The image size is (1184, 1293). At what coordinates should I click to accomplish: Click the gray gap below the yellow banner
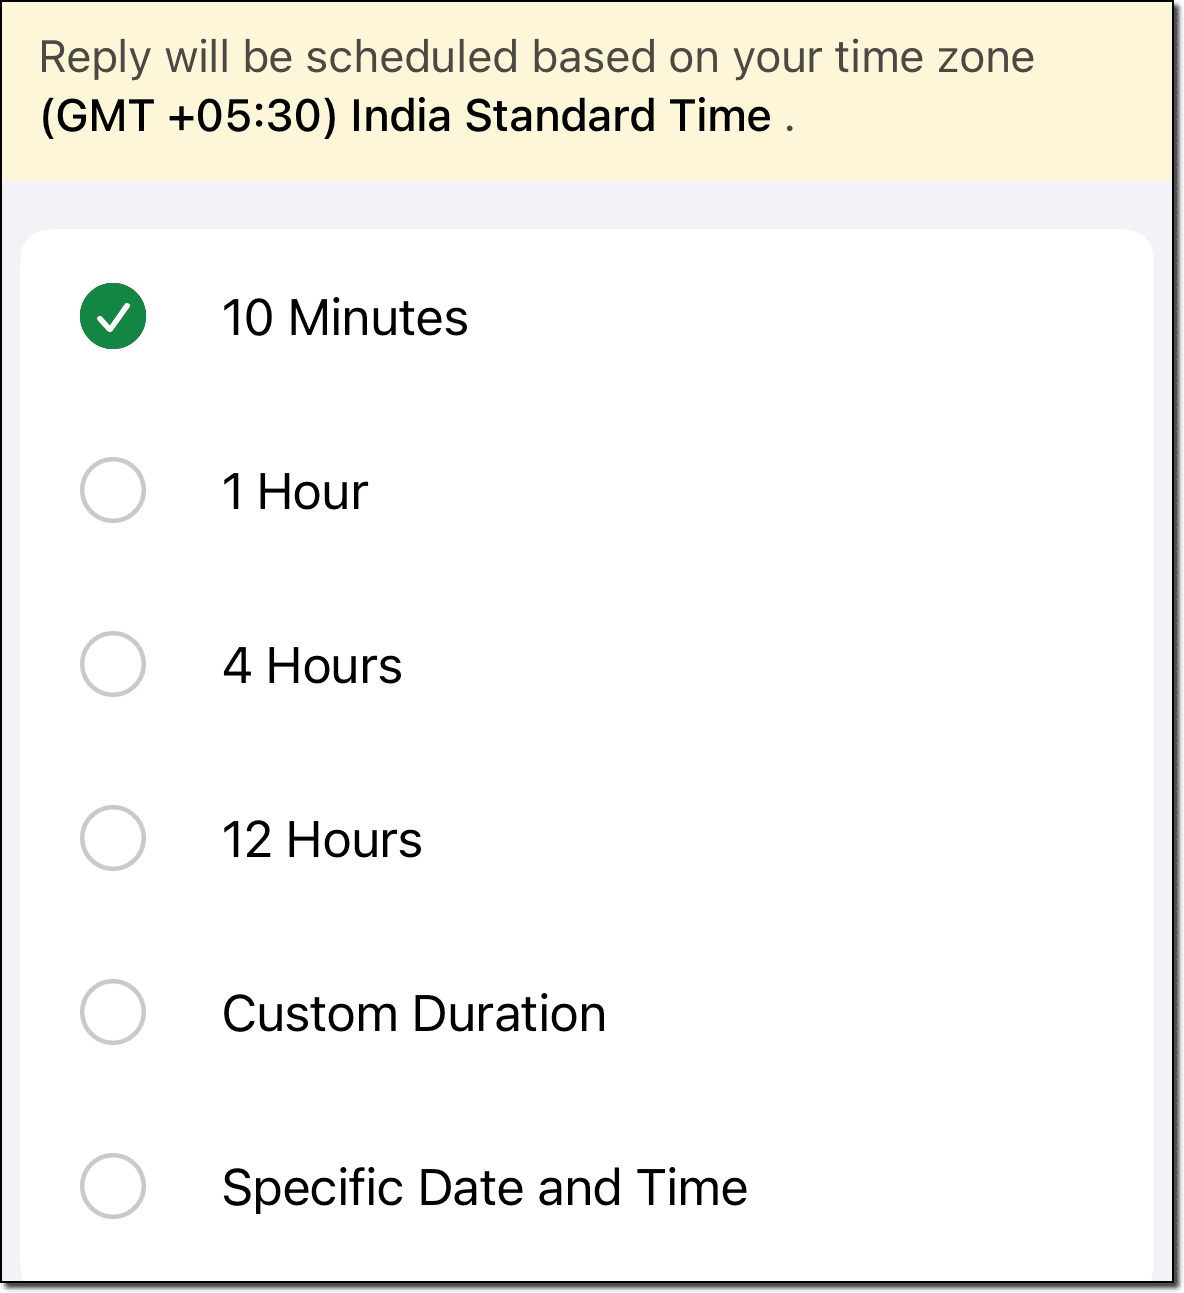[587, 205]
